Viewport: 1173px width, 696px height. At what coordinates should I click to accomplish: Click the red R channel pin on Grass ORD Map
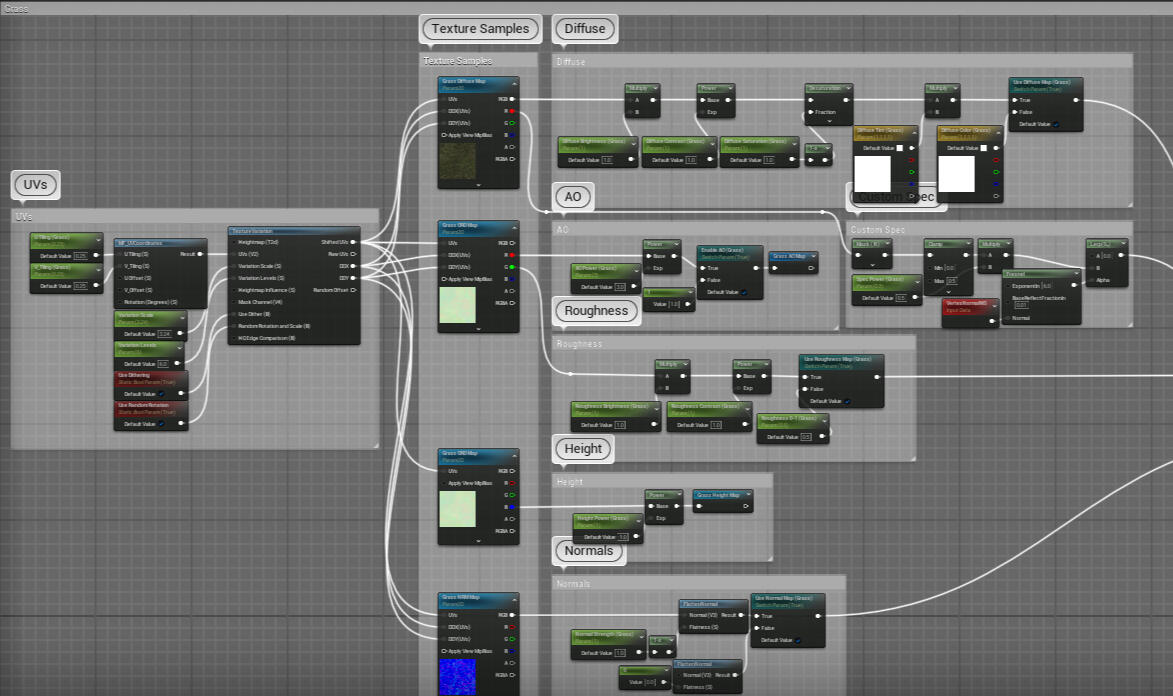click(x=512, y=255)
